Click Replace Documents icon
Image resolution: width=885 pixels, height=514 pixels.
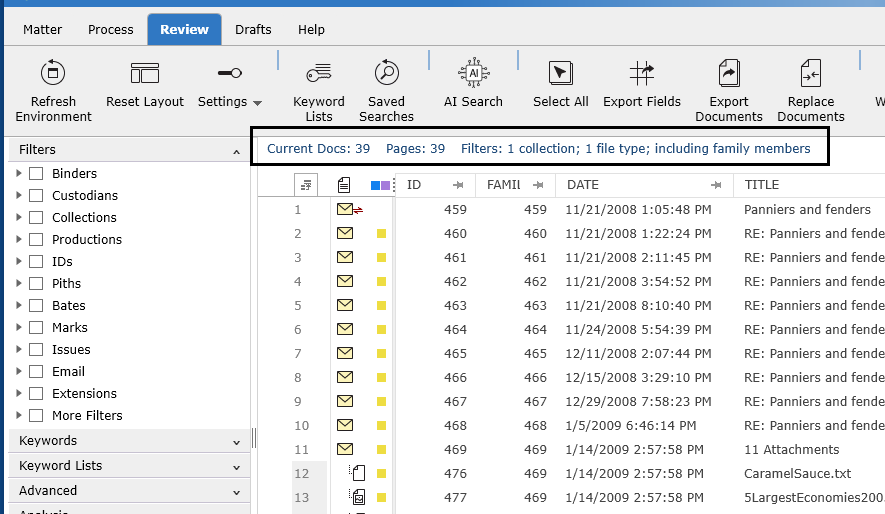click(x=811, y=73)
